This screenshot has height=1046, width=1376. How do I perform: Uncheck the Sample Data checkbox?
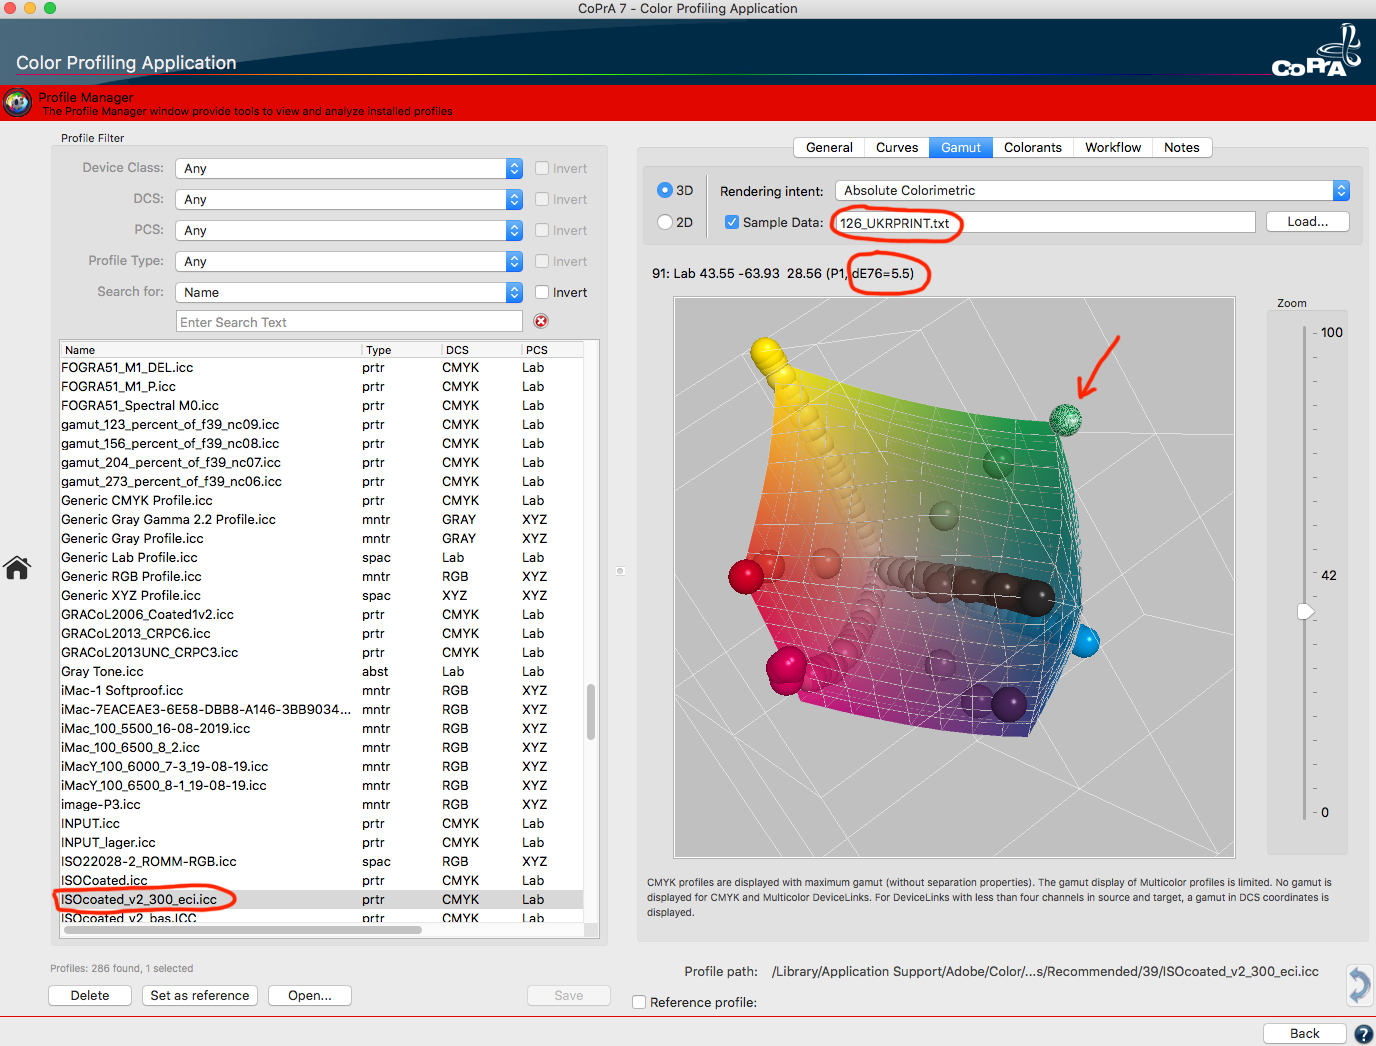point(732,222)
